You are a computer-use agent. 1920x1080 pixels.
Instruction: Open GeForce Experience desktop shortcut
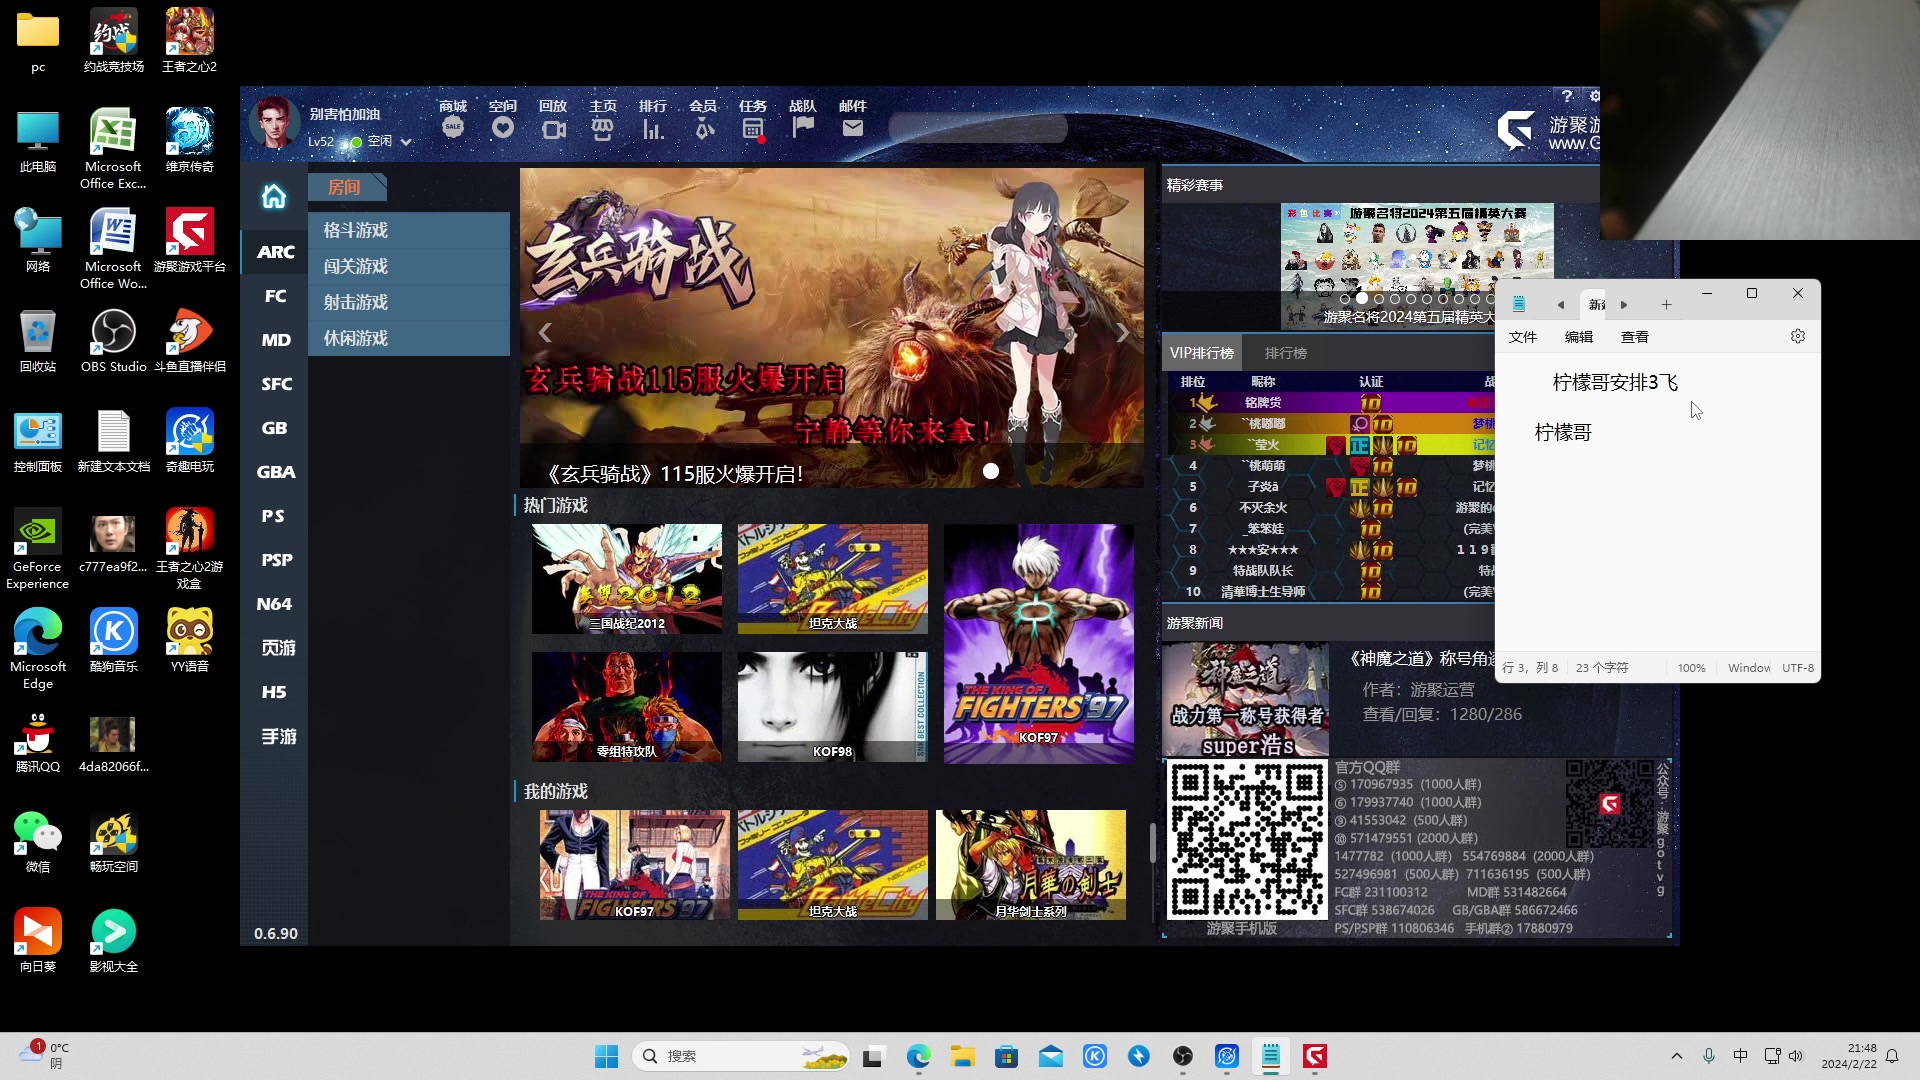38,549
